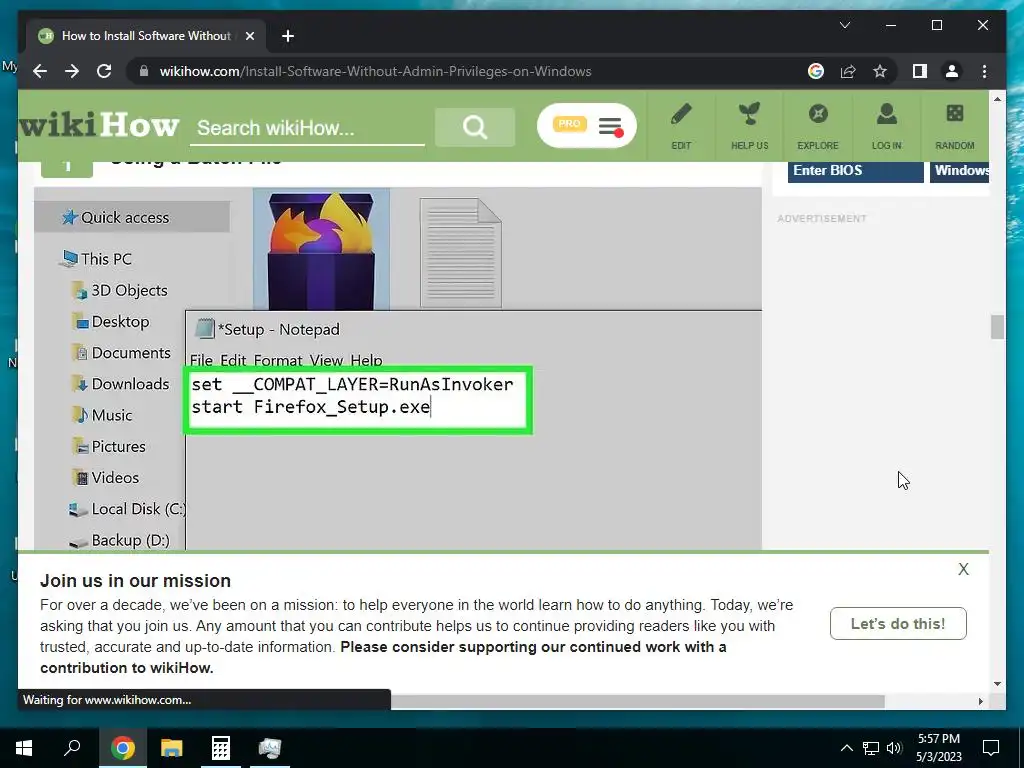The image size is (1024, 768).
Task: Close the Join us mission banner
Action: [x=963, y=569]
